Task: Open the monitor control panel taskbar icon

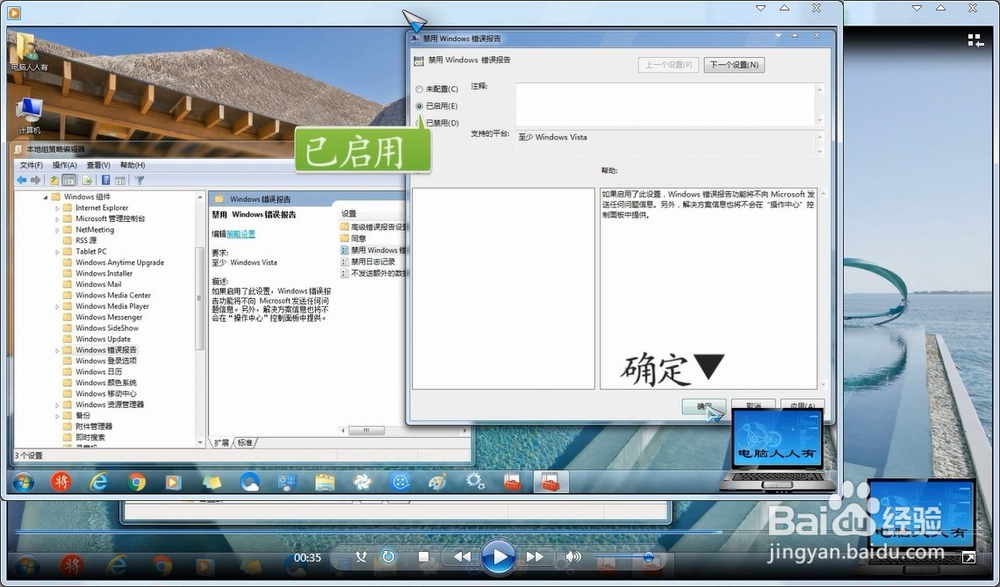Action: coord(287,482)
